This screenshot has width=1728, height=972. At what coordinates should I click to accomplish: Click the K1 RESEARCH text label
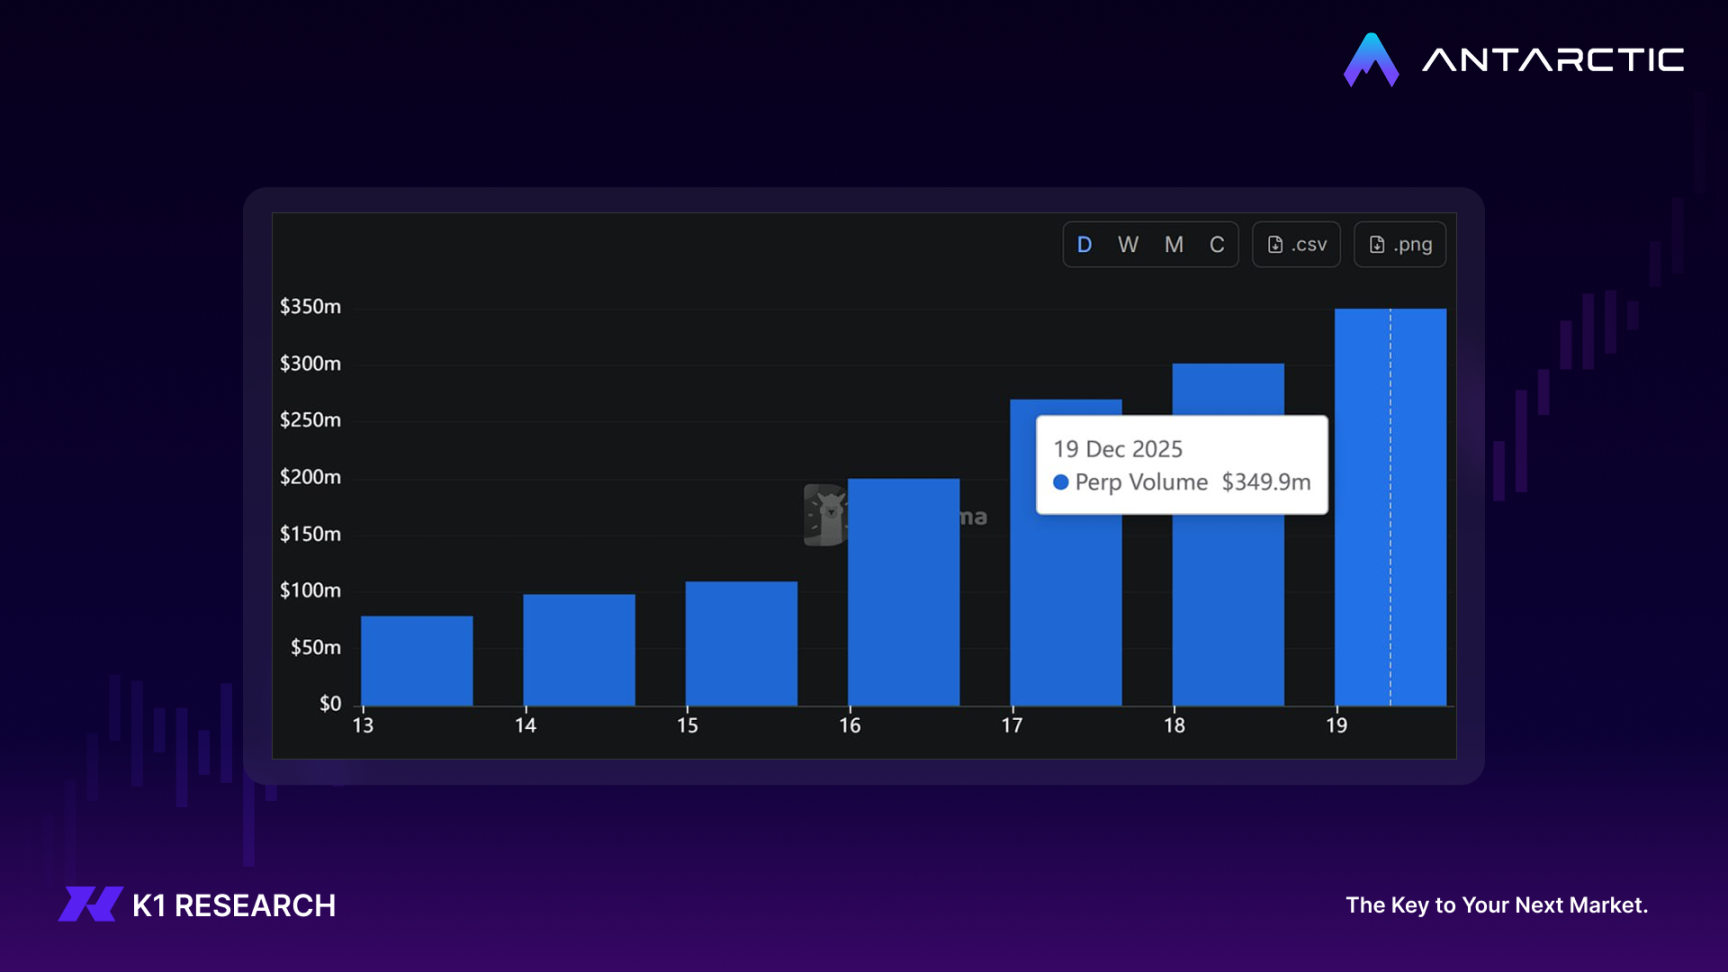(234, 906)
